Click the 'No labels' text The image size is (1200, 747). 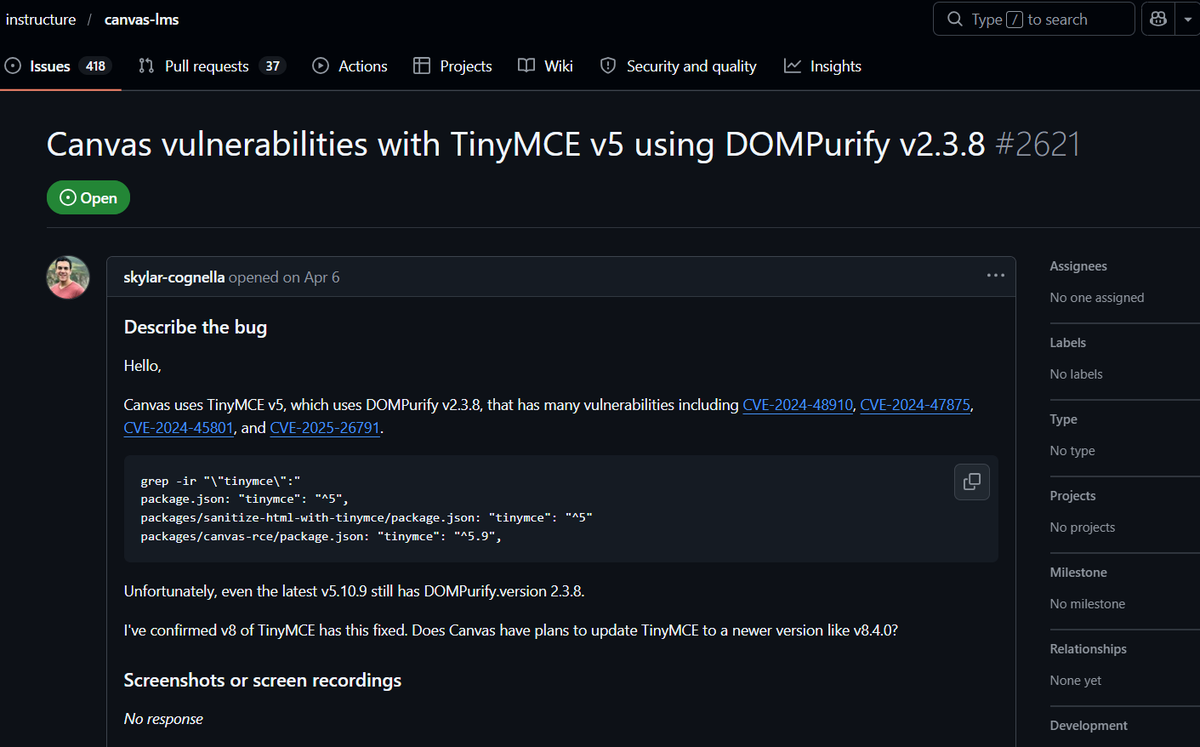coord(1076,374)
